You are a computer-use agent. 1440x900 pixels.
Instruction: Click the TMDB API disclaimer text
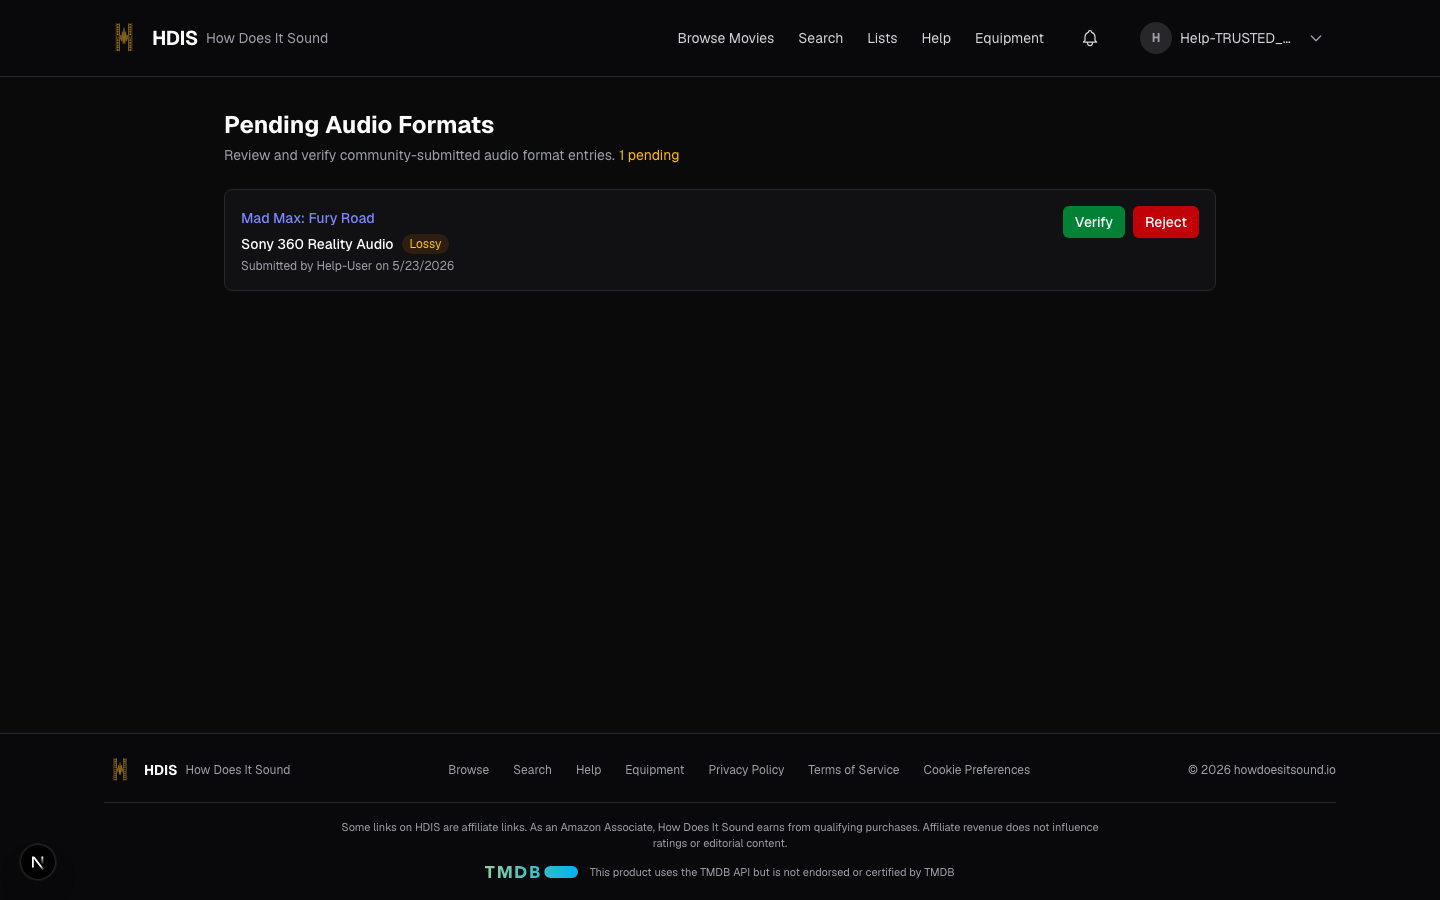(x=772, y=872)
